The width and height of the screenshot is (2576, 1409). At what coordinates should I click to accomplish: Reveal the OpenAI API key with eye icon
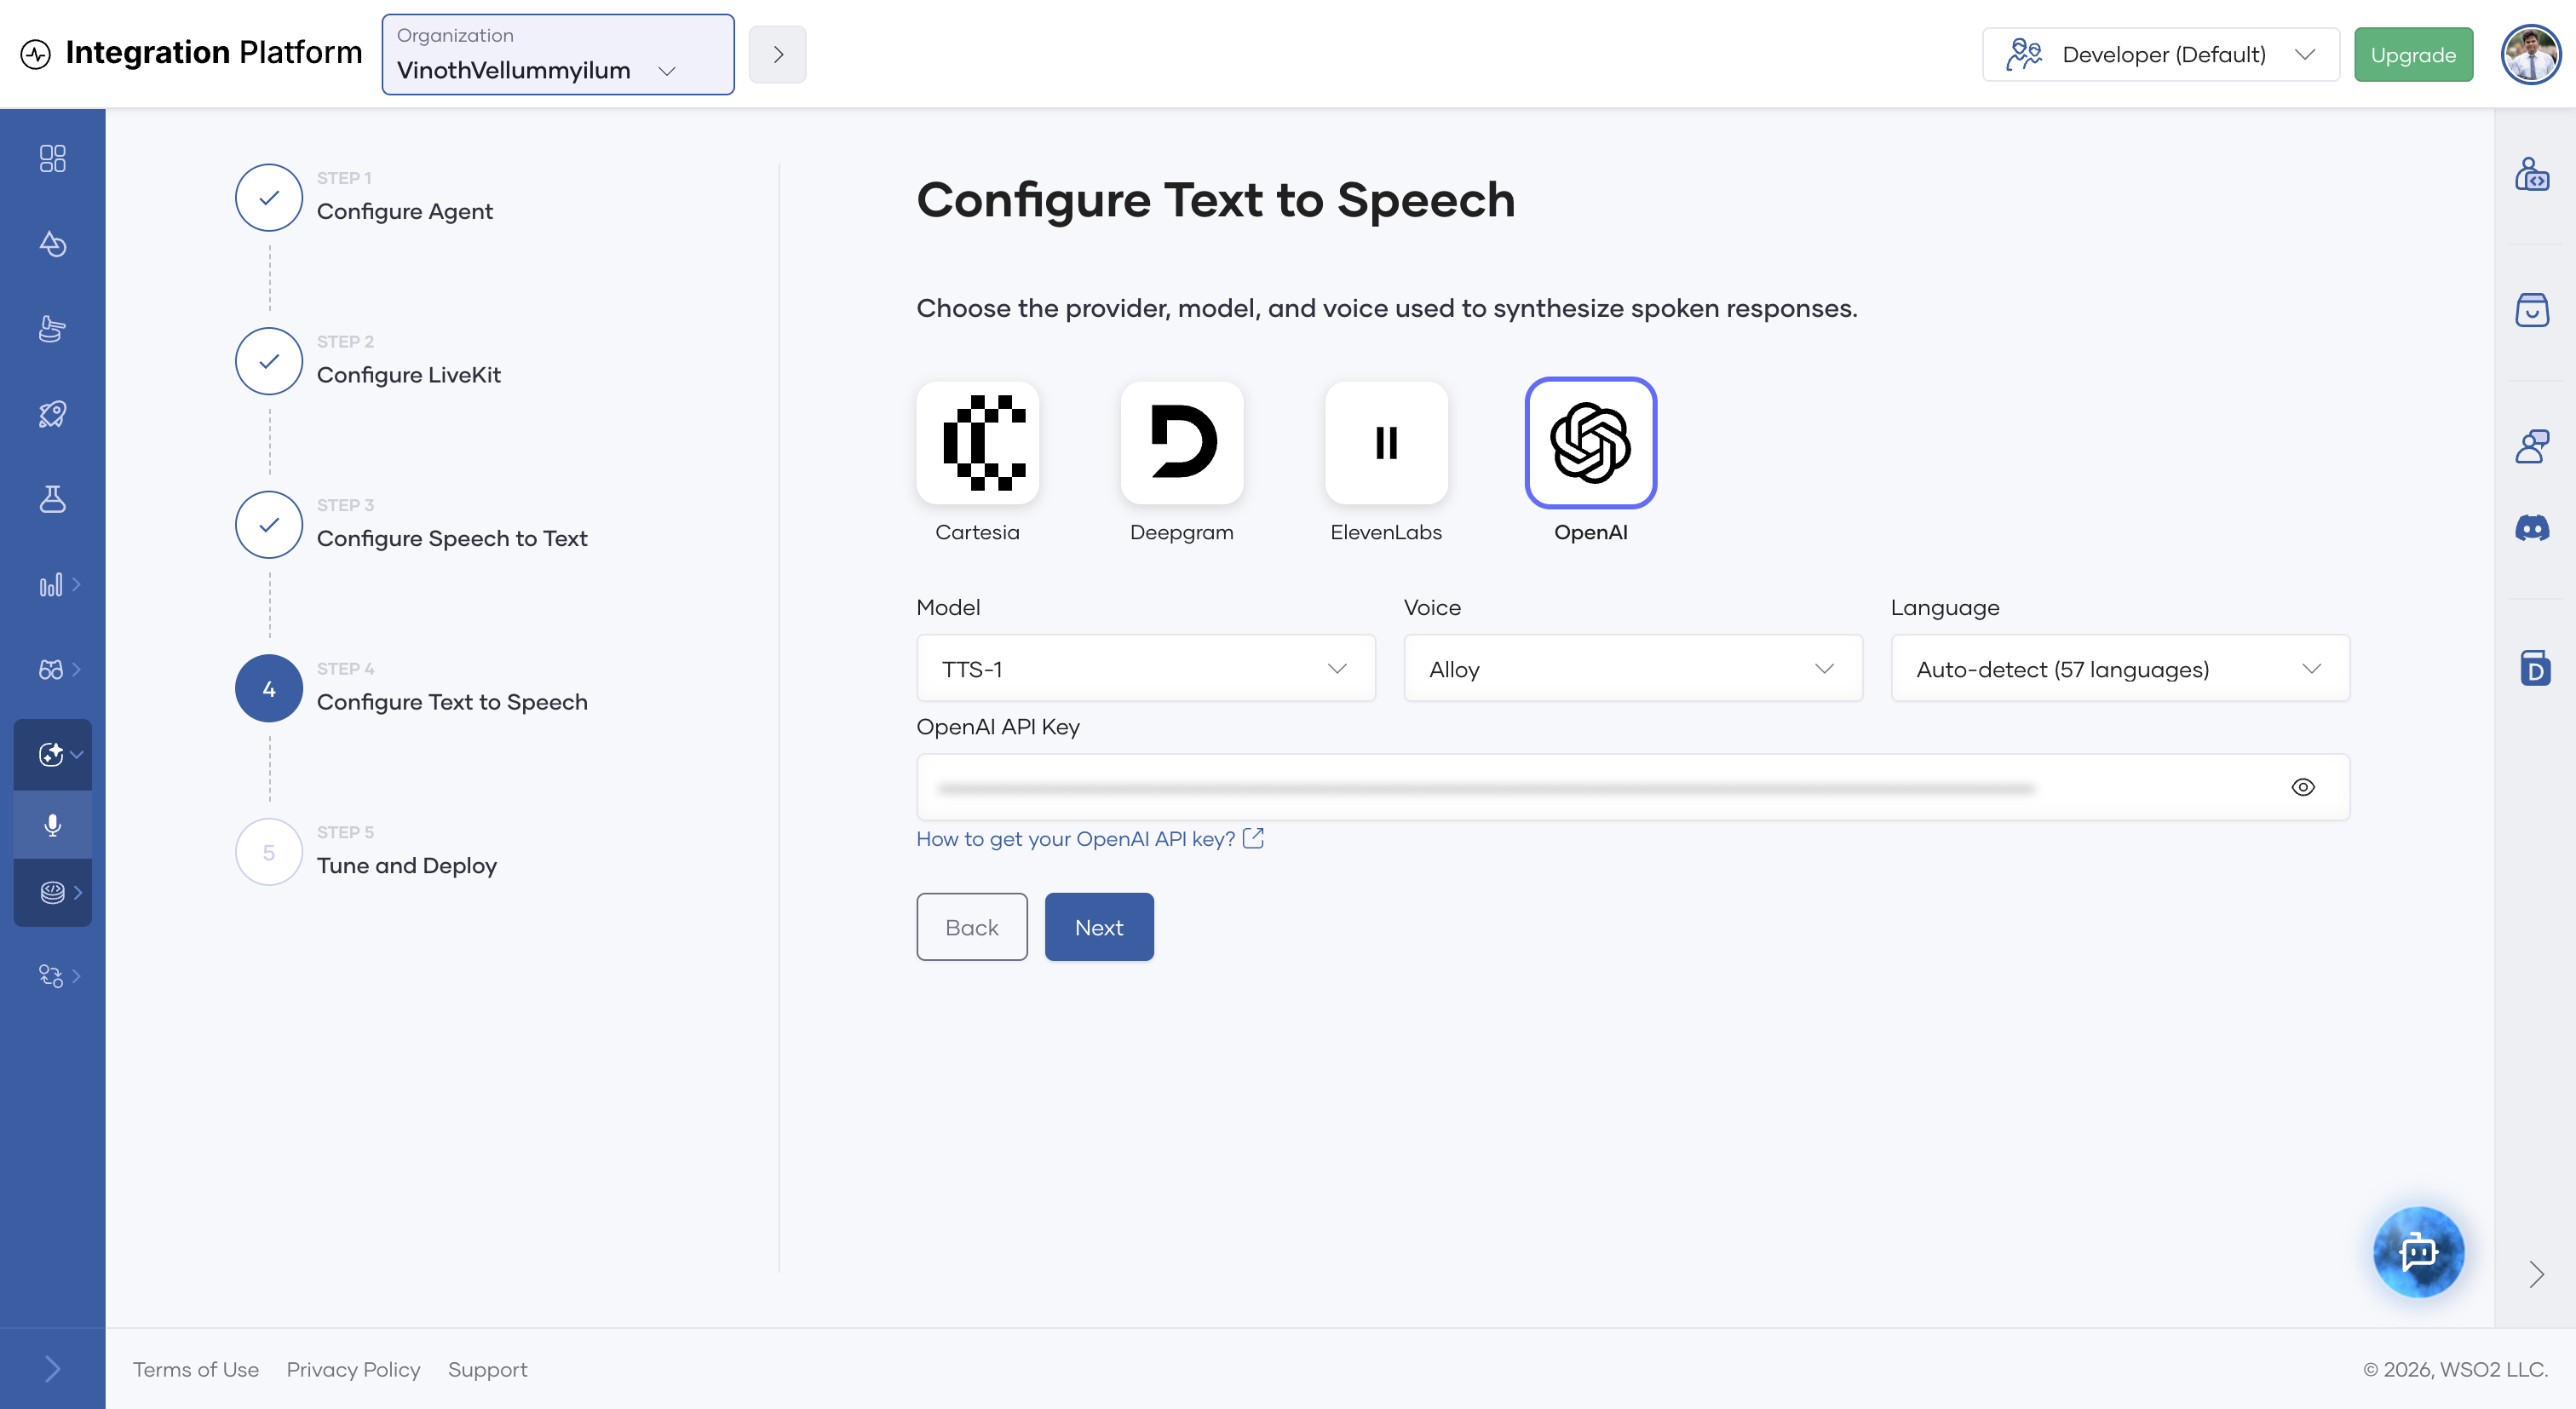coord(2303,787)
